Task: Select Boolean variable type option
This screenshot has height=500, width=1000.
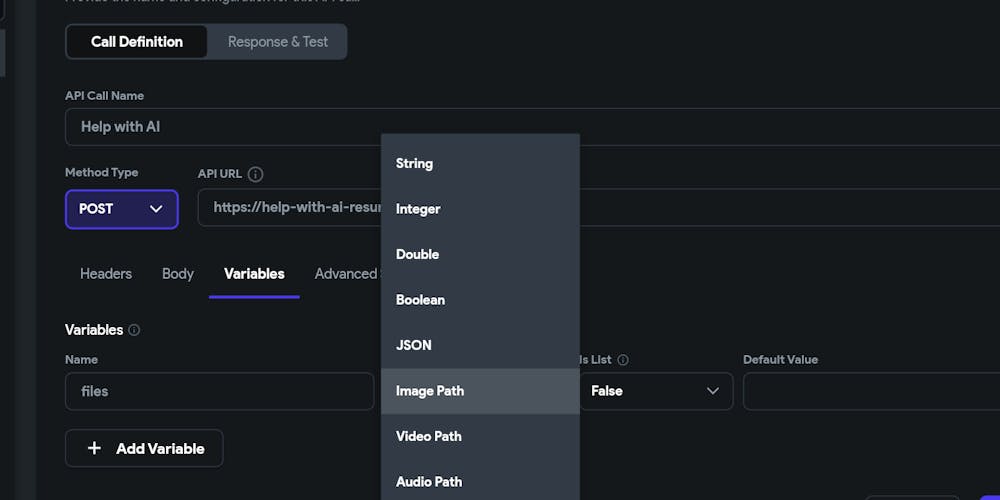Action: click(x=420, y=300)
